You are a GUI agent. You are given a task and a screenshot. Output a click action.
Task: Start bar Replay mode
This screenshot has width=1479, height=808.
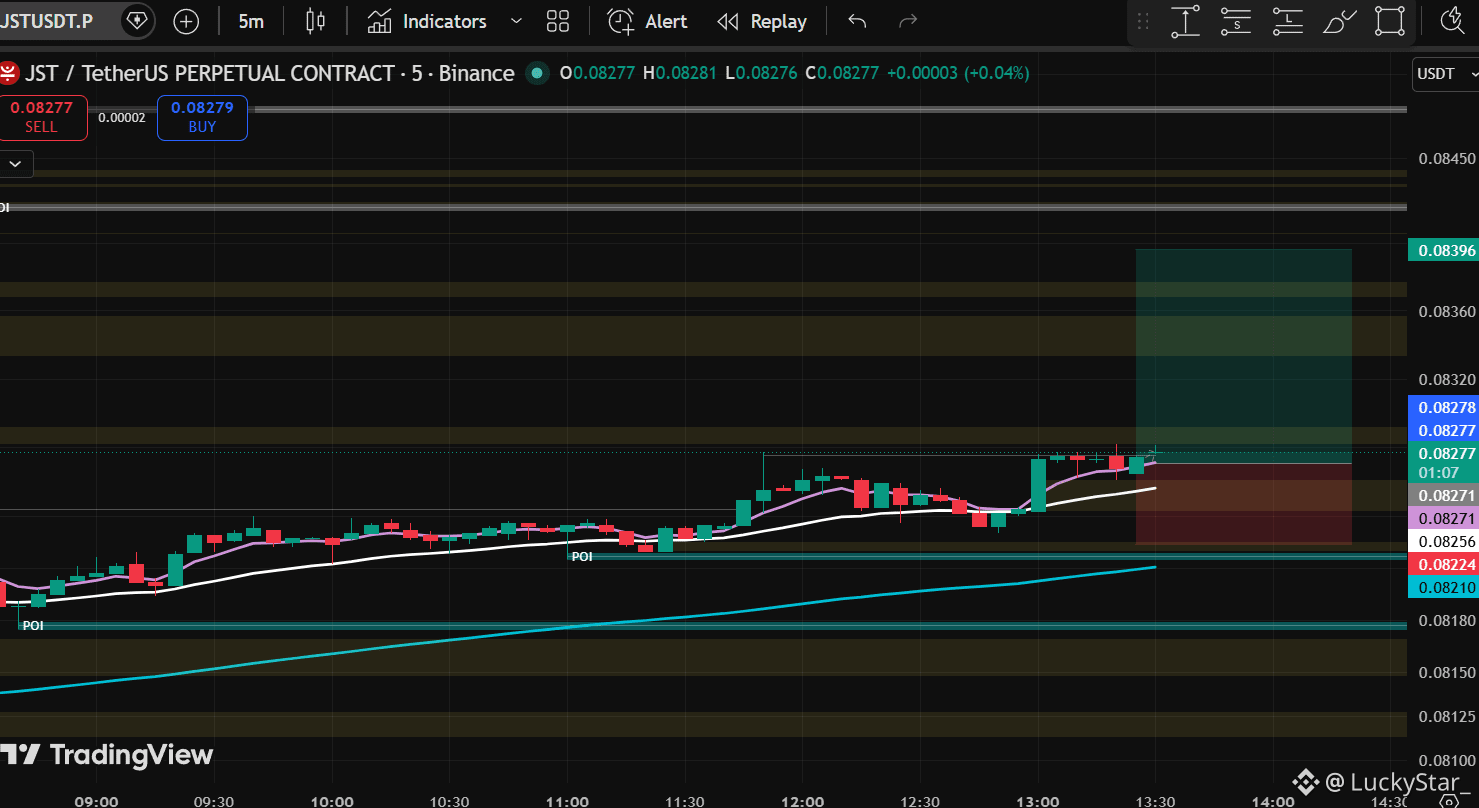pos(762,21)
